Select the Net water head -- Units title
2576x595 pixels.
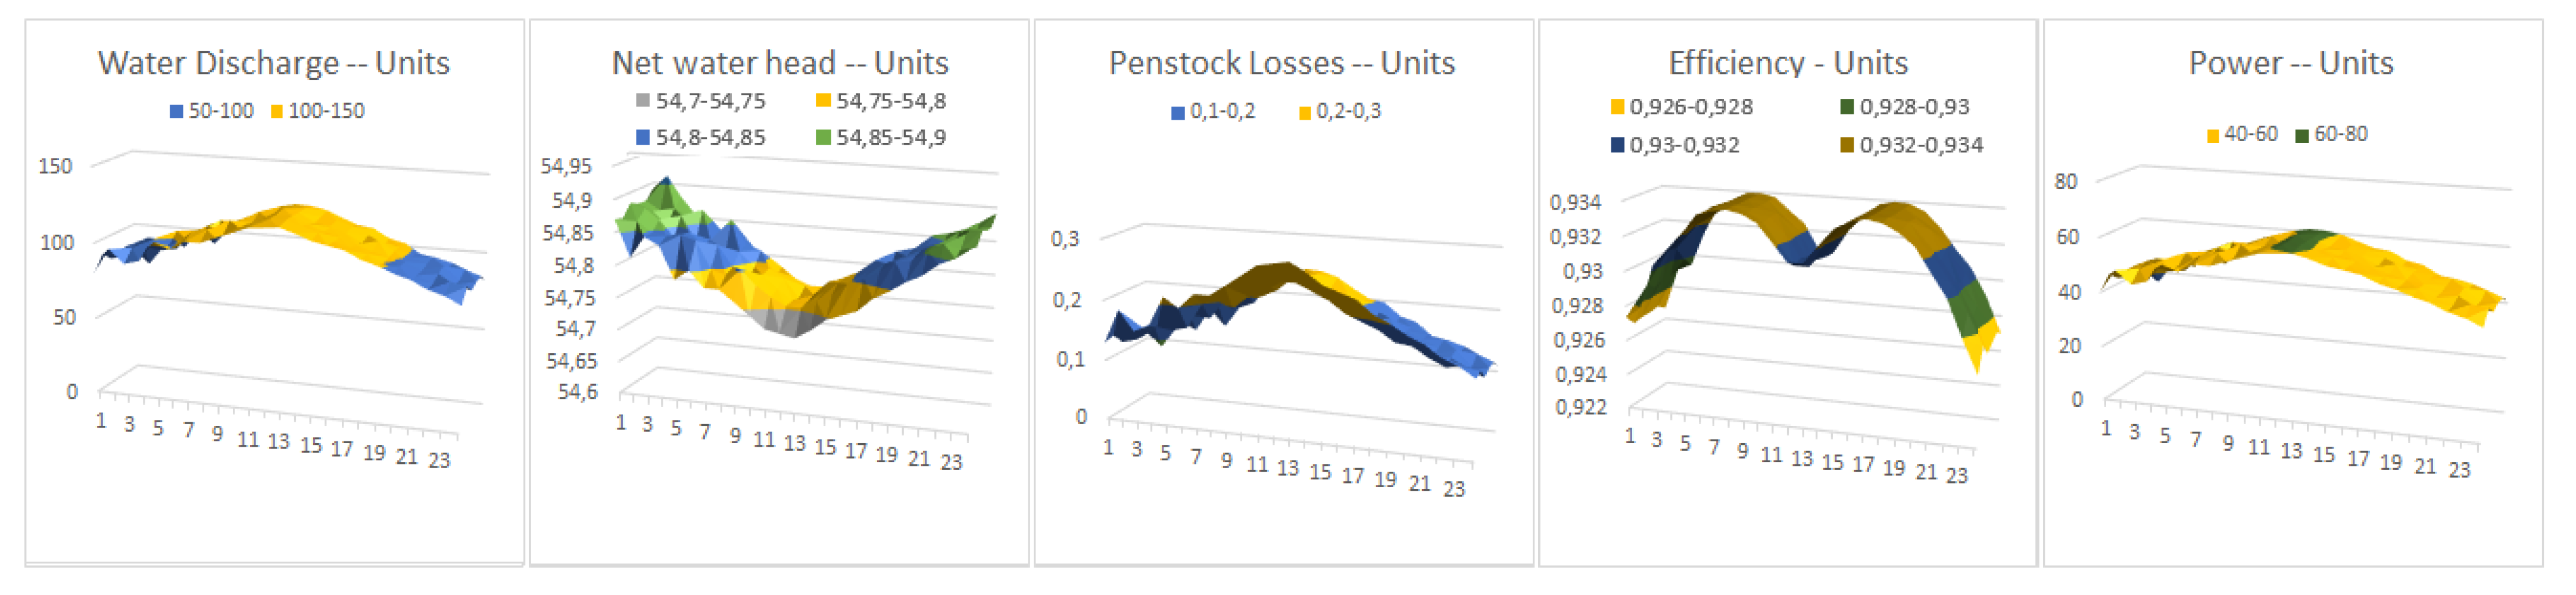point(779,63)
